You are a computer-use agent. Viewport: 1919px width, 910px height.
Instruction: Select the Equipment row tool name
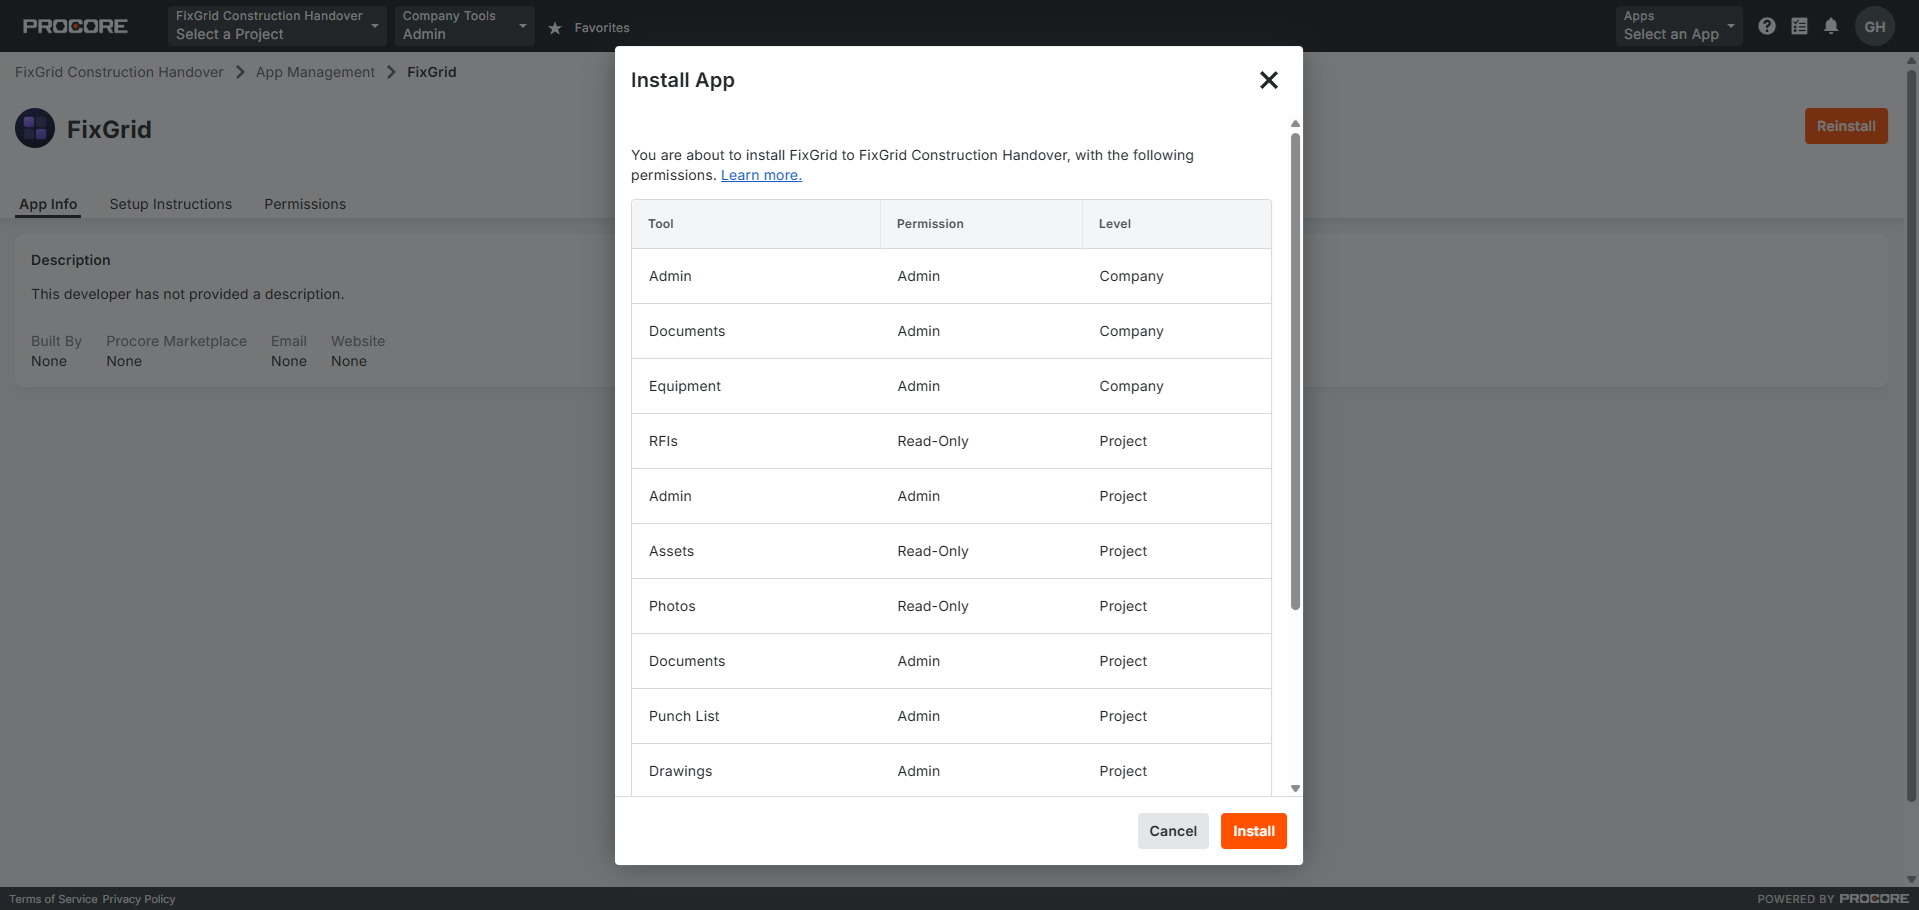[x=685, y=386]
